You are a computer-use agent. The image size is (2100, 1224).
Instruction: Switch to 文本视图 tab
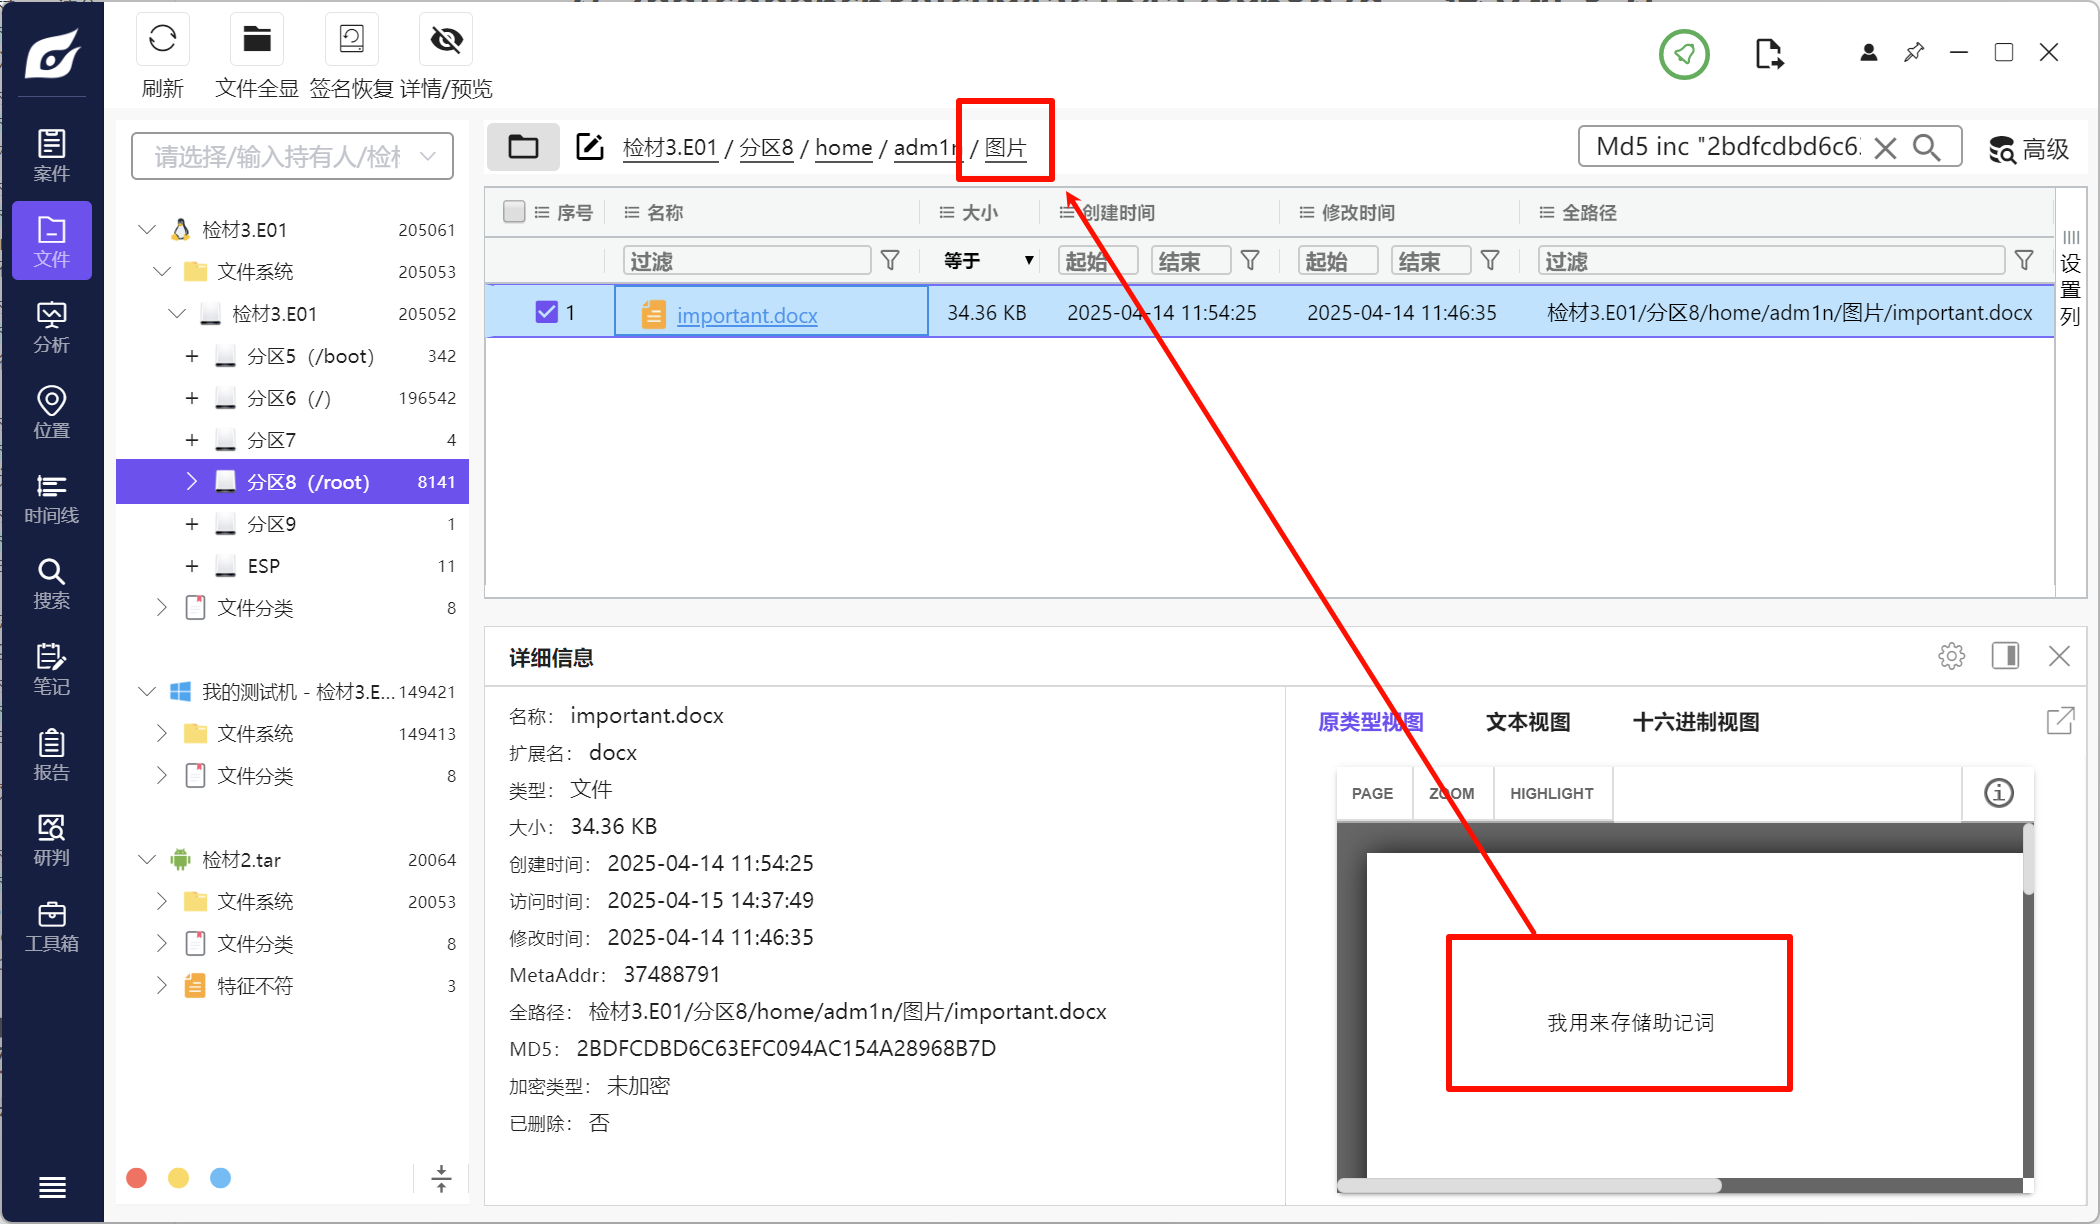[x=1528, y=722]
